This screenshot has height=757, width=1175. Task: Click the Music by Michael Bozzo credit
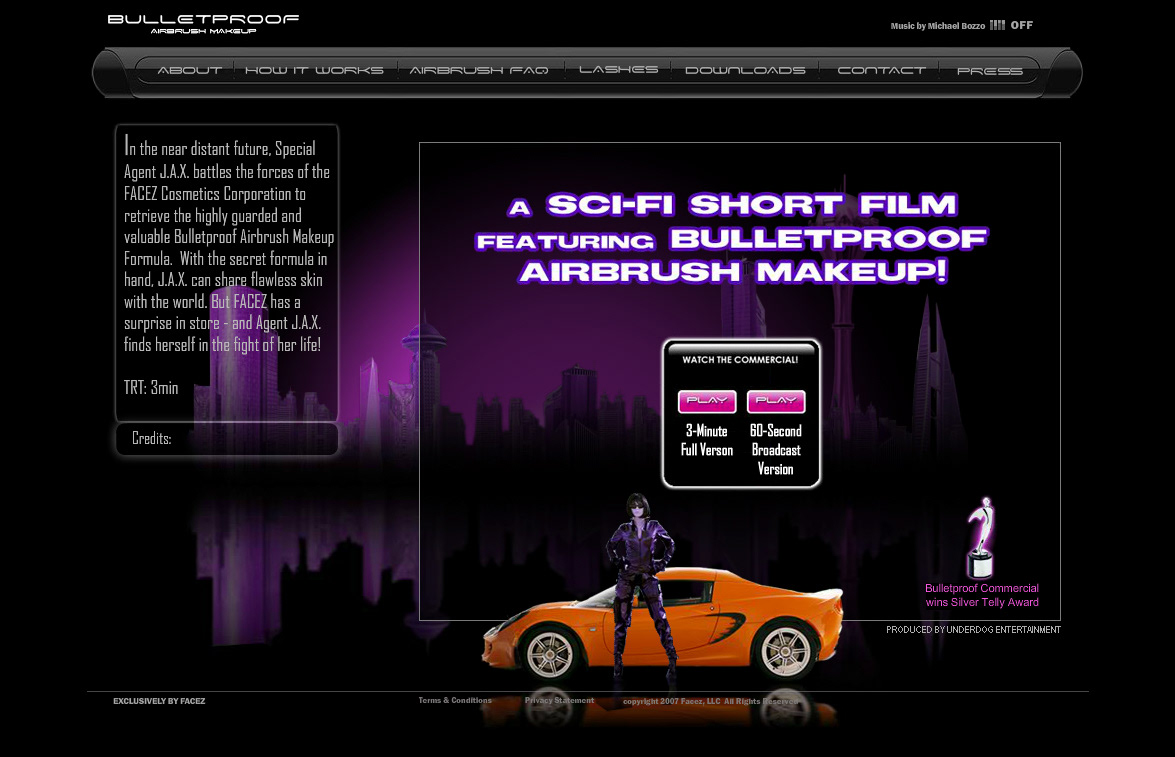tap(937, 25)
